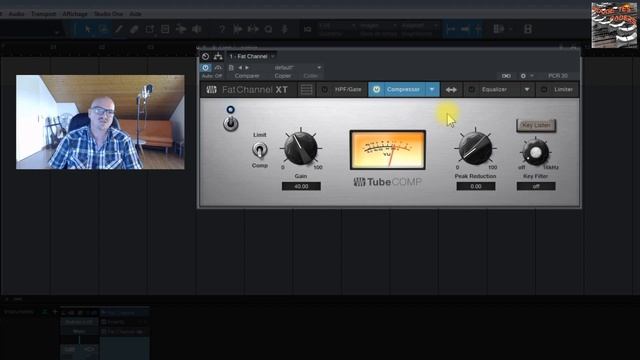This screenshot has width=640, height=360.
Task: Click the Peak Reduction value field showing 0.00
Action: (x=476, y=186)
